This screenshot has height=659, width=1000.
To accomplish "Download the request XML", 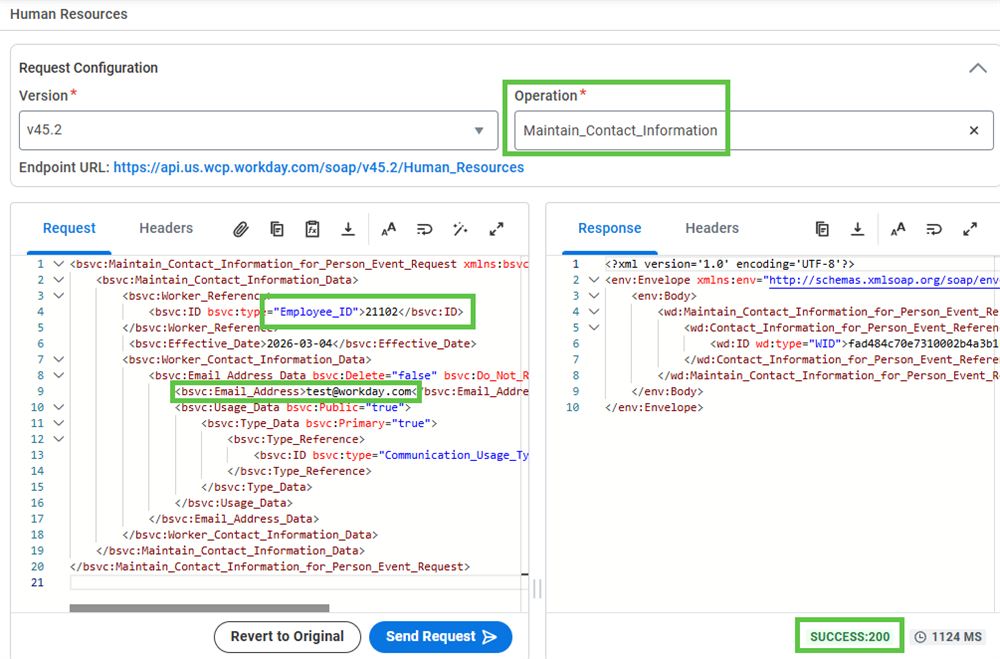I will coord(348,229).
